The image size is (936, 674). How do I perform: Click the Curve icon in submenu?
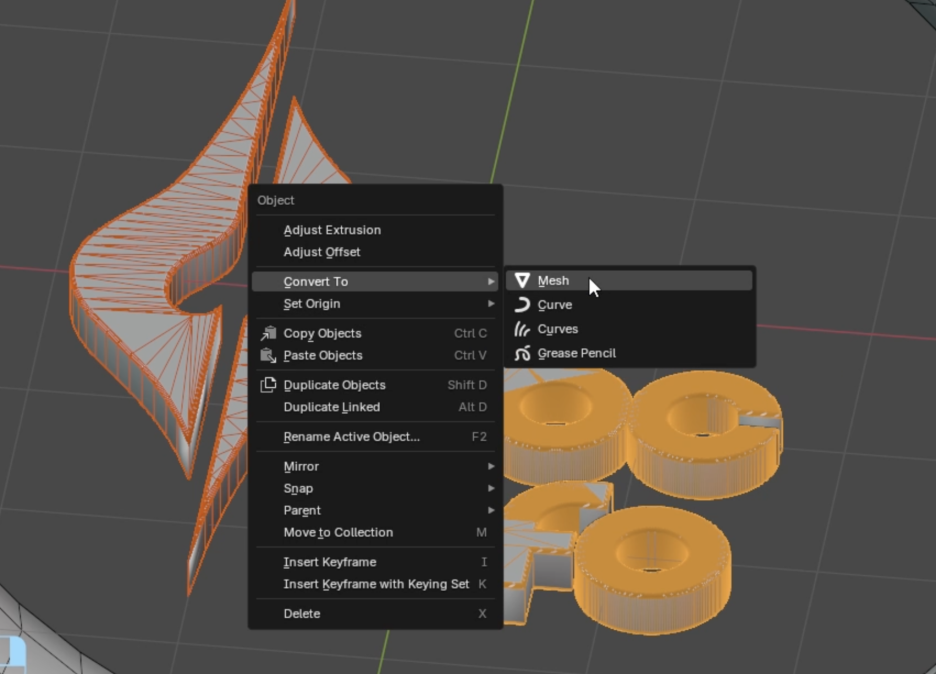tap(522, 305)
